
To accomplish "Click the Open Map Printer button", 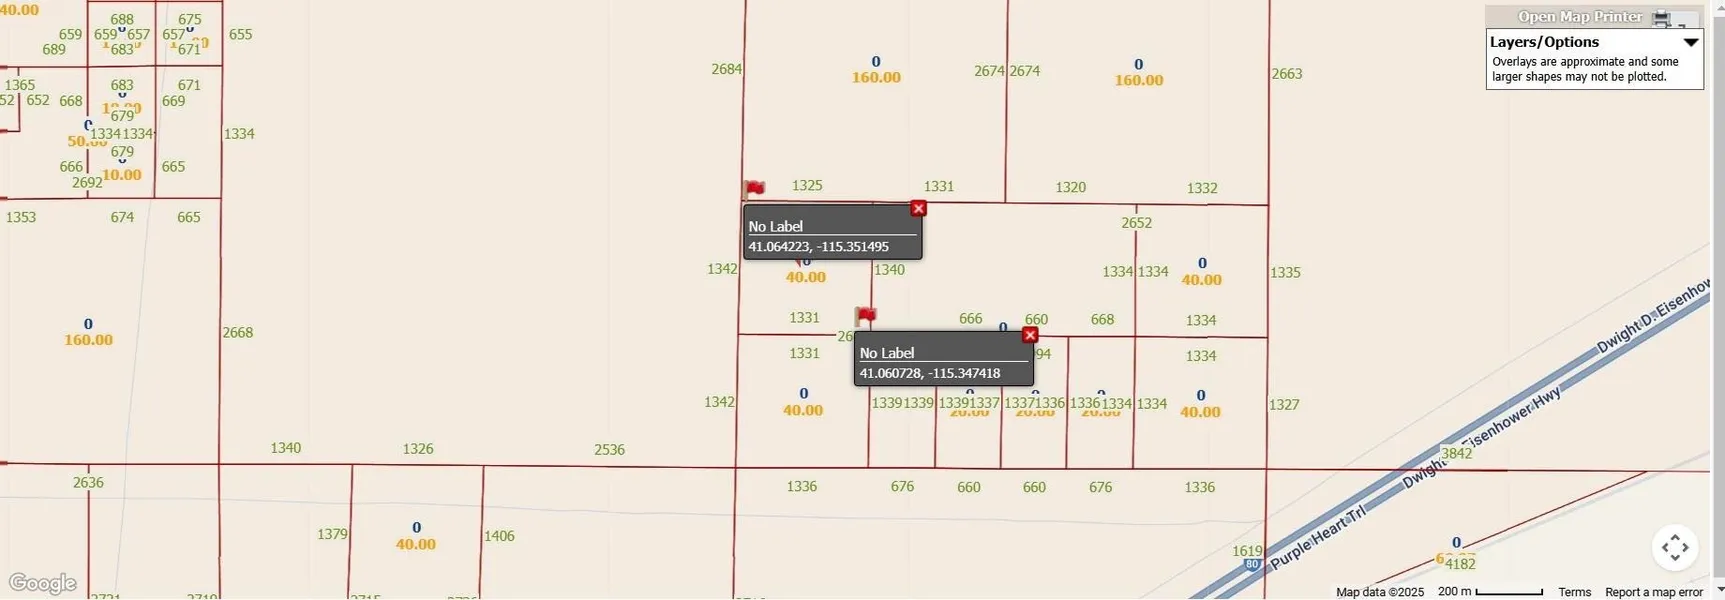I will tap(1579, 17).
